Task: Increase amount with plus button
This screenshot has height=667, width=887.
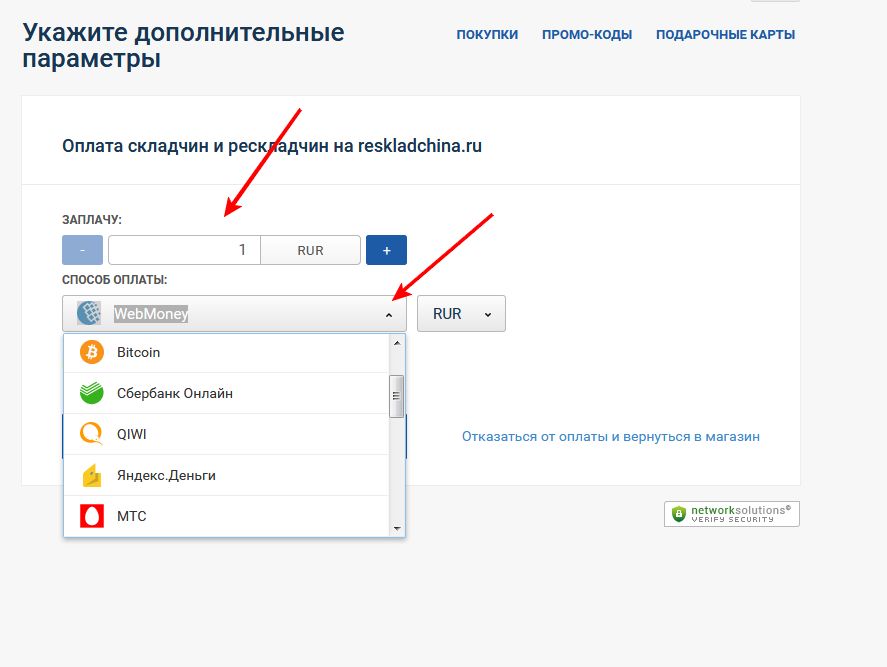Action: (386, 250)
